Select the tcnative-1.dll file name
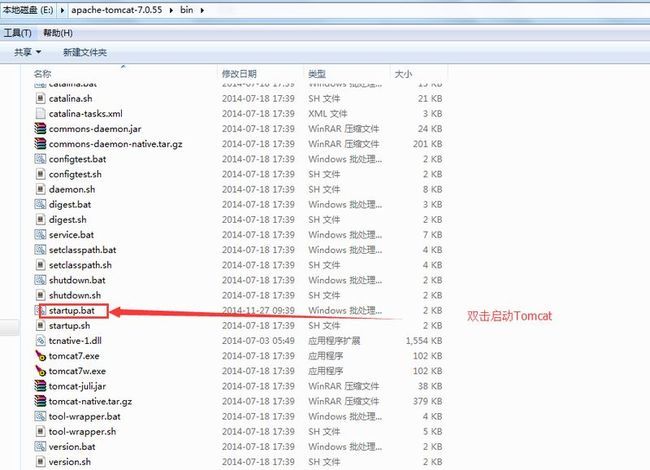The image size is (650, 470). coord(75,341)
